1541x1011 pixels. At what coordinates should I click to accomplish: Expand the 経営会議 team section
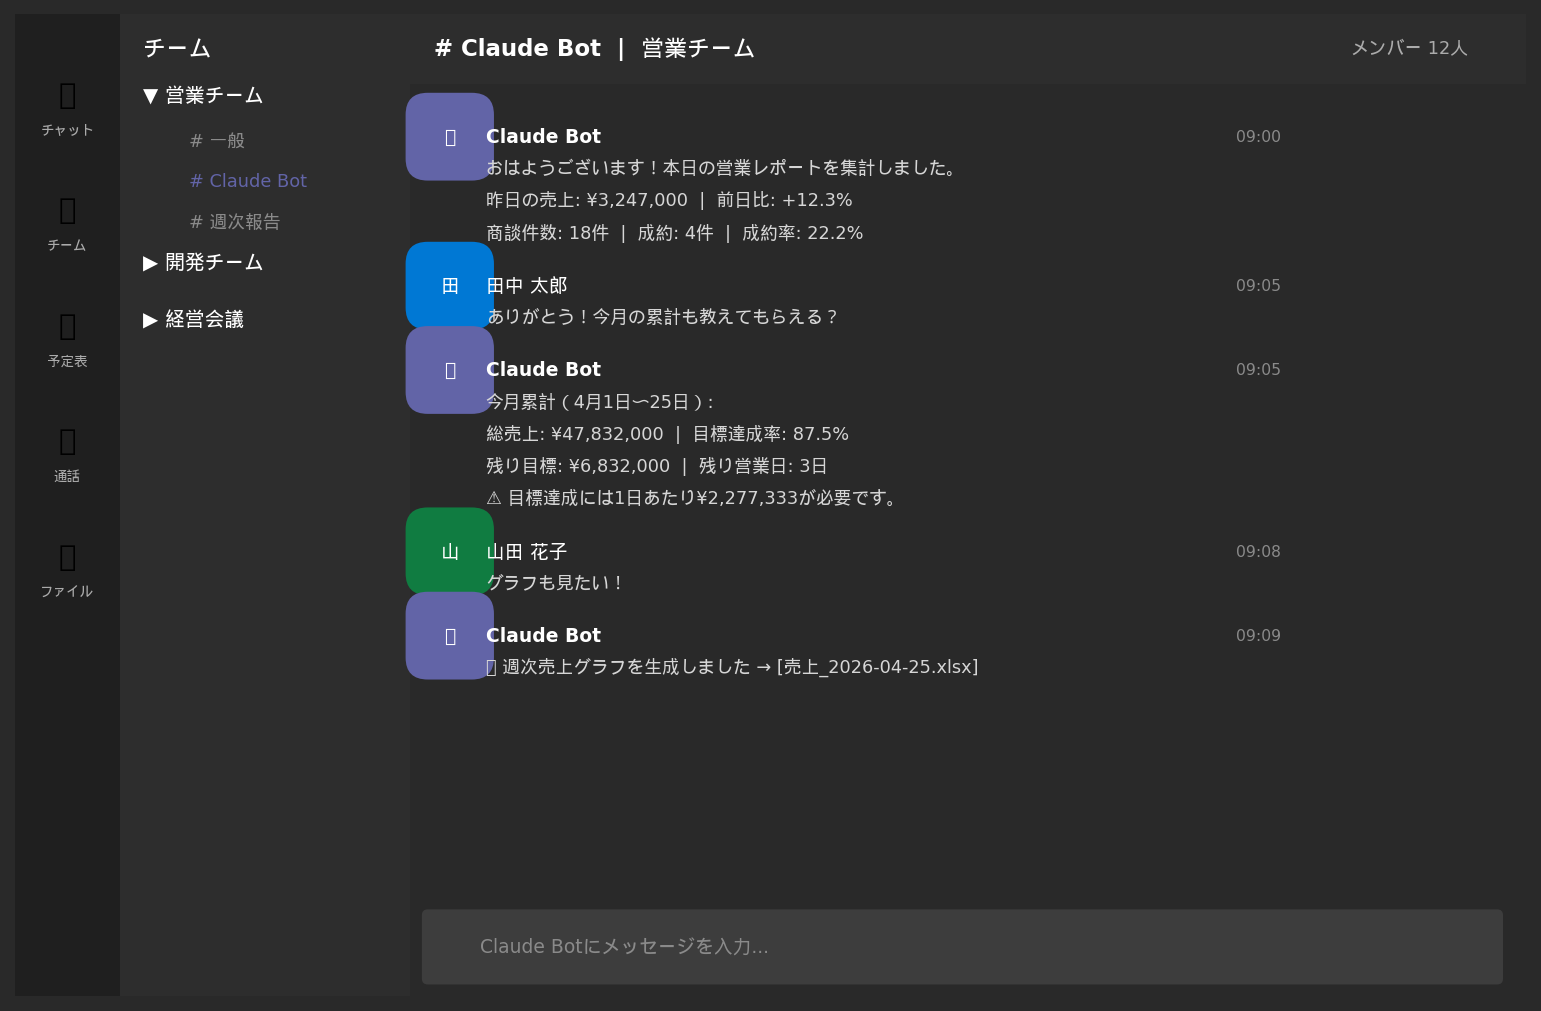click(x=194, y=319)
